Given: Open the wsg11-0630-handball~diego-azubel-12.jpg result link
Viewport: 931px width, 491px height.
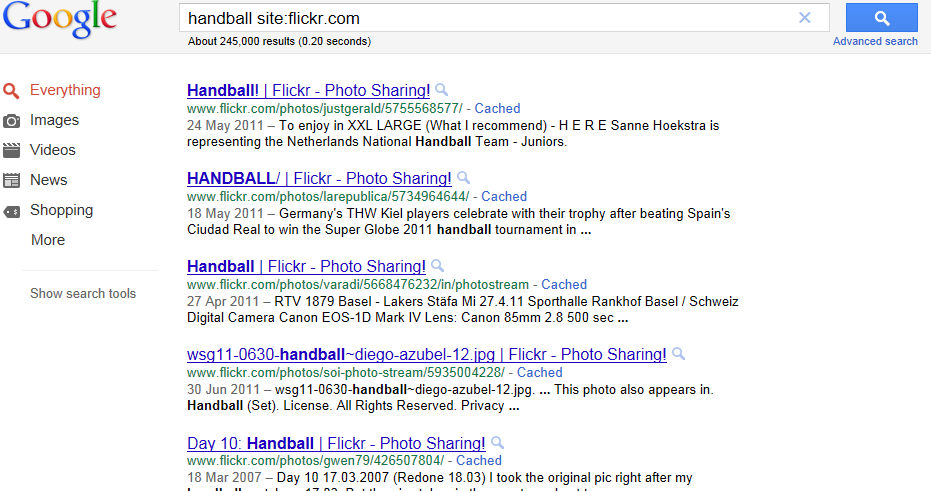Looking at the screenshot, I should 427,354.
